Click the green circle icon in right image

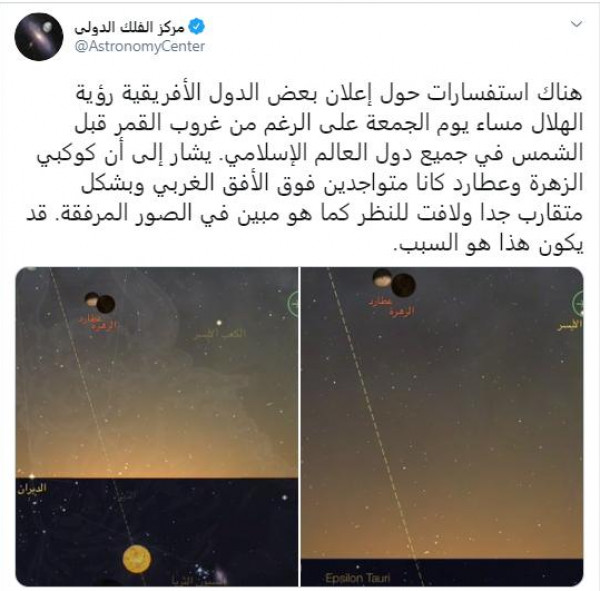coord(578,304)
